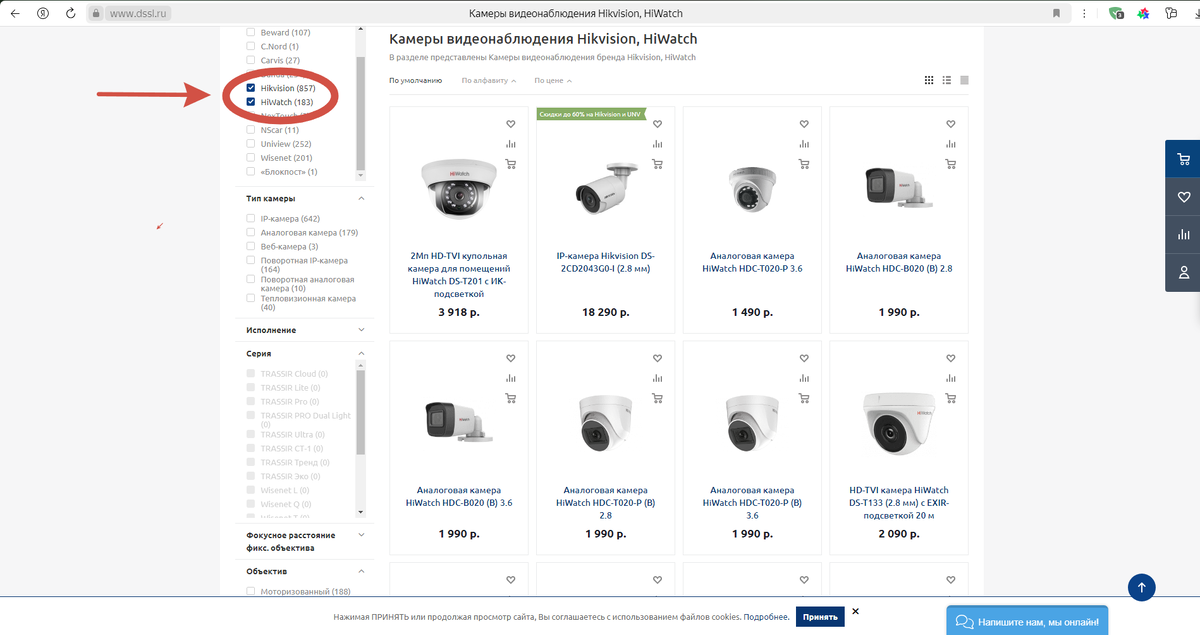Add Hikvision DS-2CD2043G0-I to cart

click(x=657, y=164)
